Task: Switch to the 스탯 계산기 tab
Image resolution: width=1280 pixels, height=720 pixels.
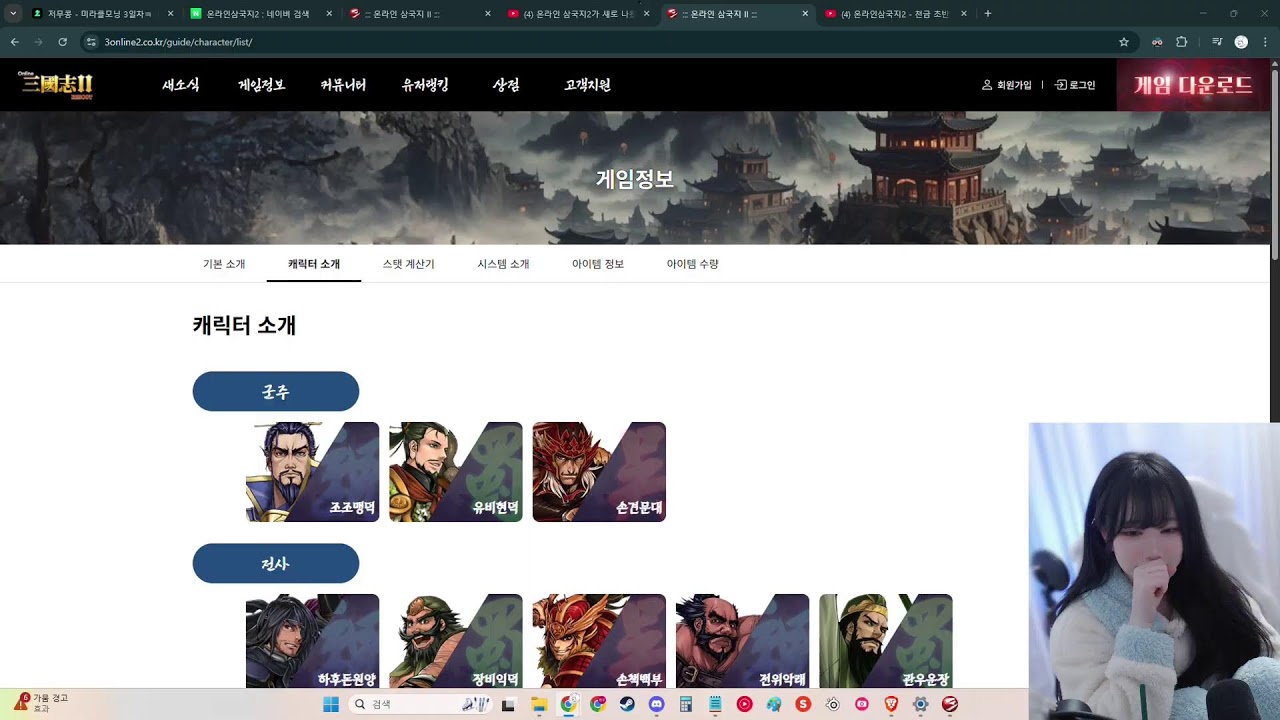Action: tap(408, 264)
